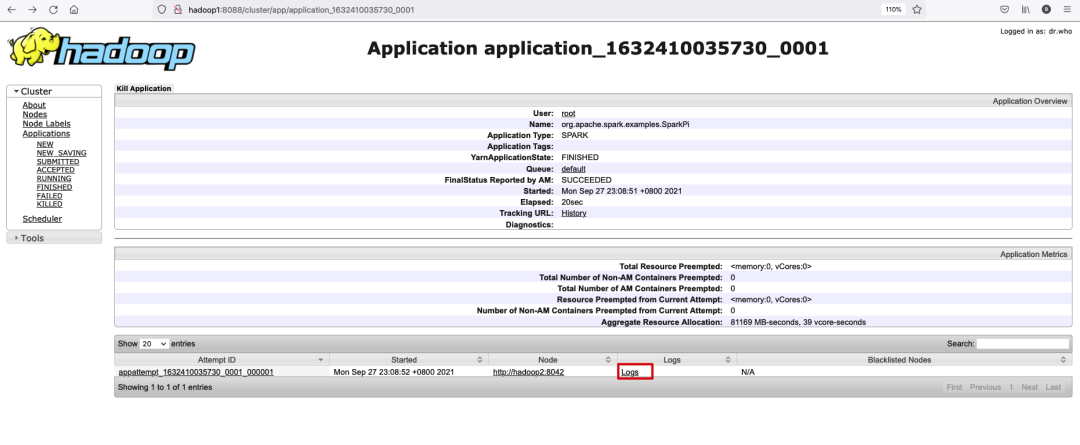Click the shield tracking protection icon
This screenshot has height=445, width=1080.
pos(162,10)
